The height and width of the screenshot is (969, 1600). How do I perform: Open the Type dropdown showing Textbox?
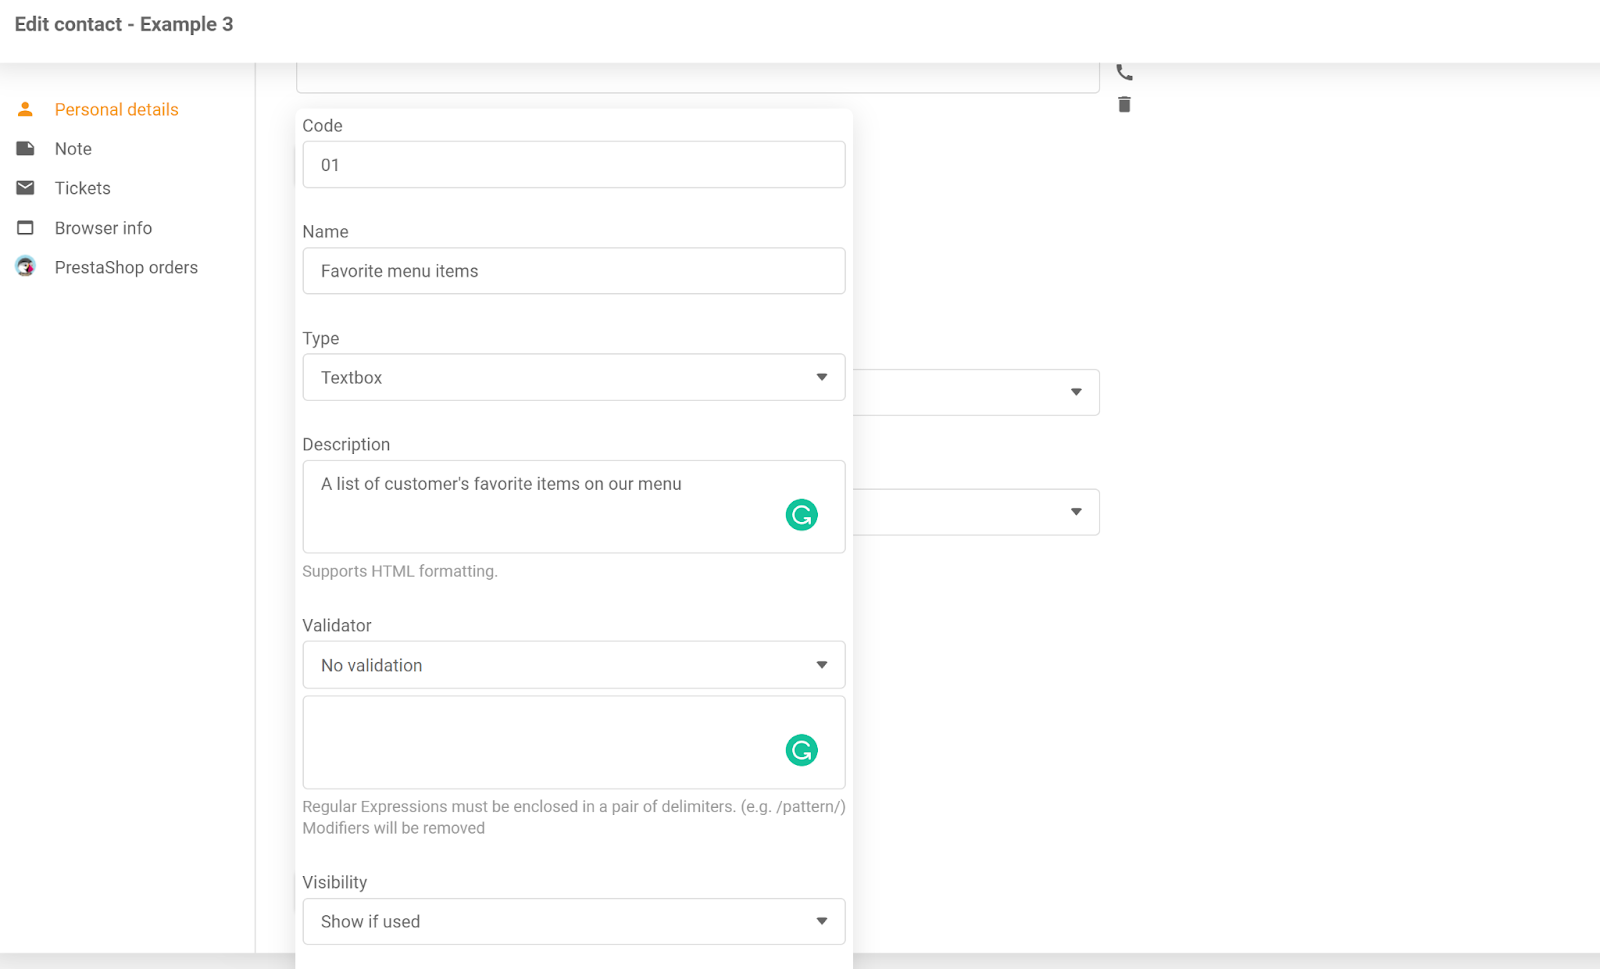573,377
